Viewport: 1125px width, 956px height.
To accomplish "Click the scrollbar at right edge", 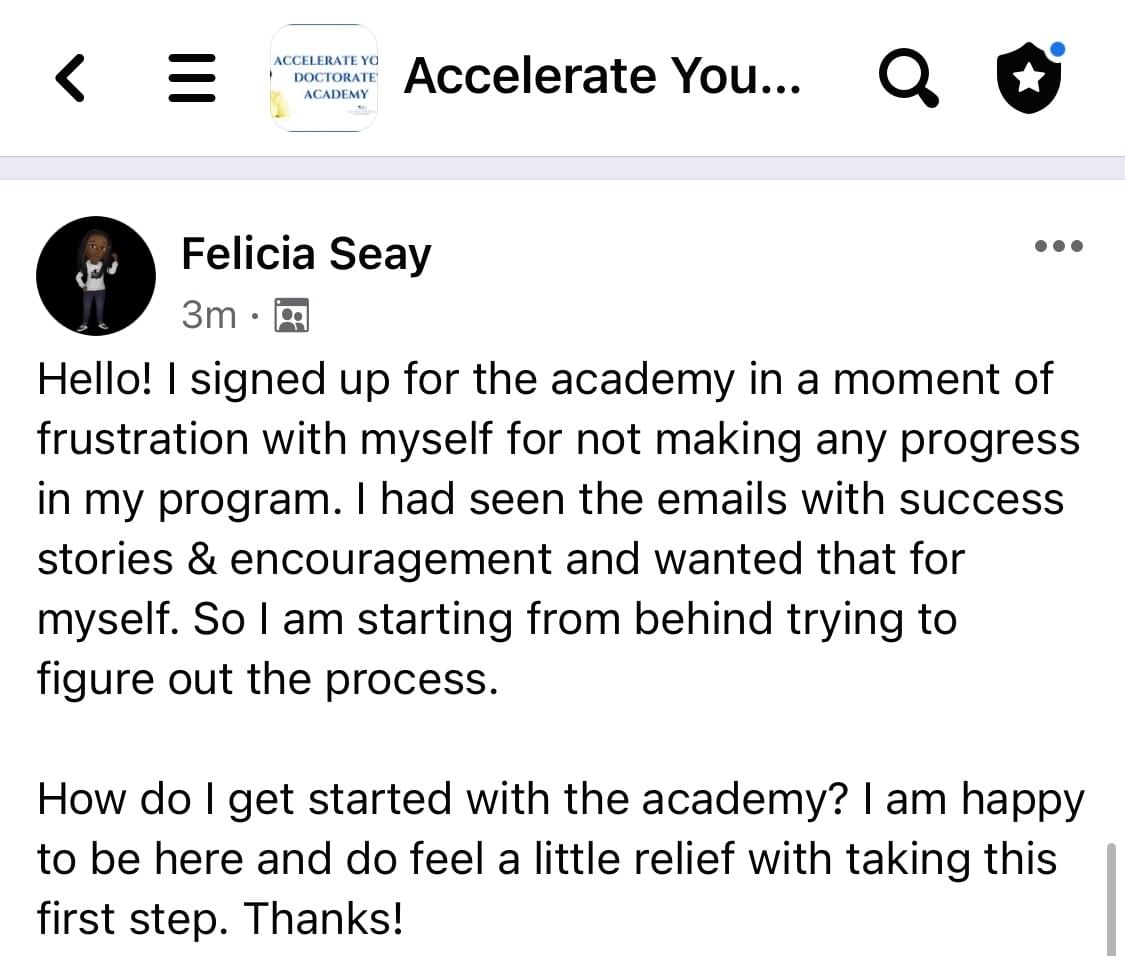I will (x=1111, y=898).
